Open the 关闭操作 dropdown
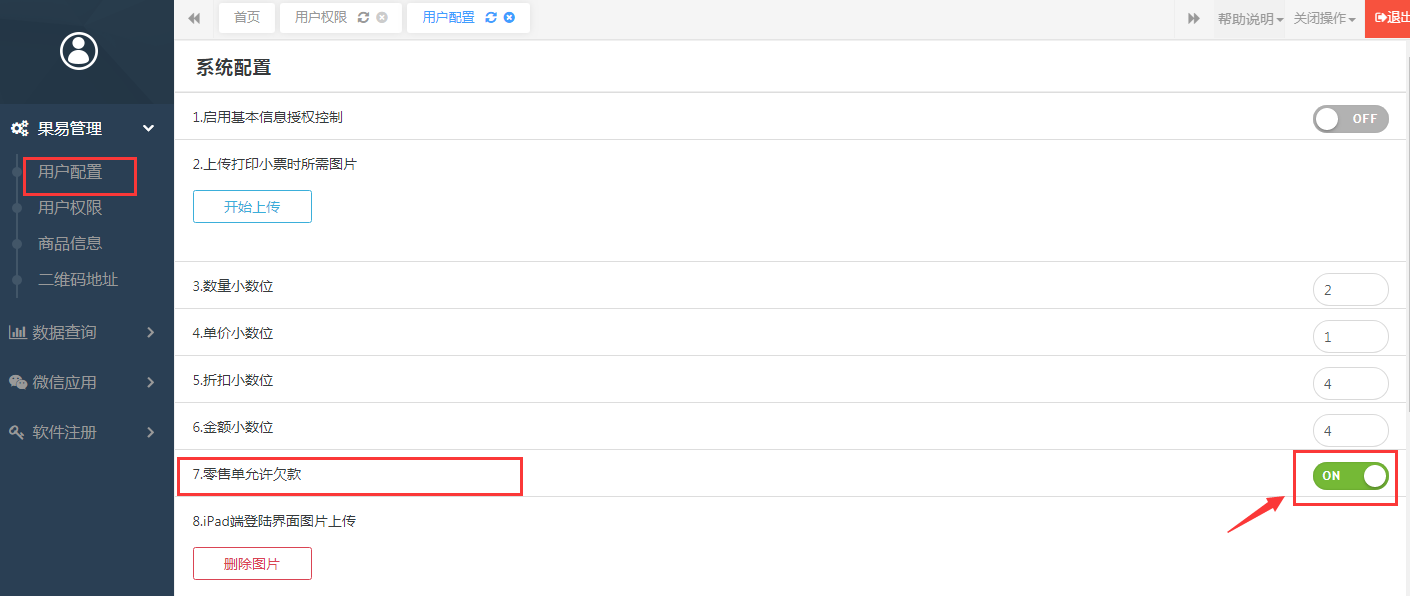1410x596 pixels. point(1325,19)
